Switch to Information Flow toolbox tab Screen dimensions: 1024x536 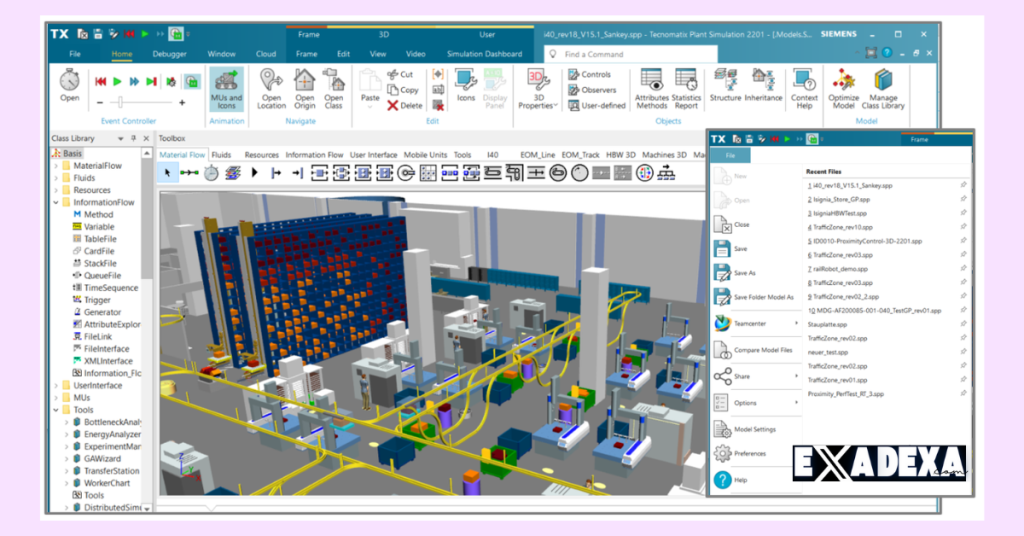tap(314, 155)
